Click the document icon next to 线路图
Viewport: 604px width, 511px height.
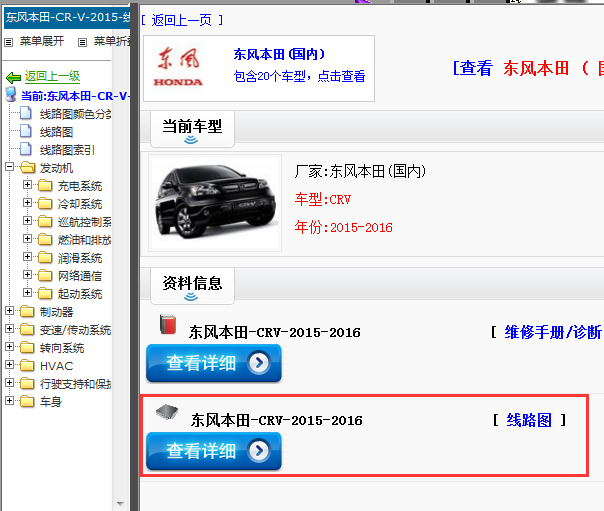26,131
